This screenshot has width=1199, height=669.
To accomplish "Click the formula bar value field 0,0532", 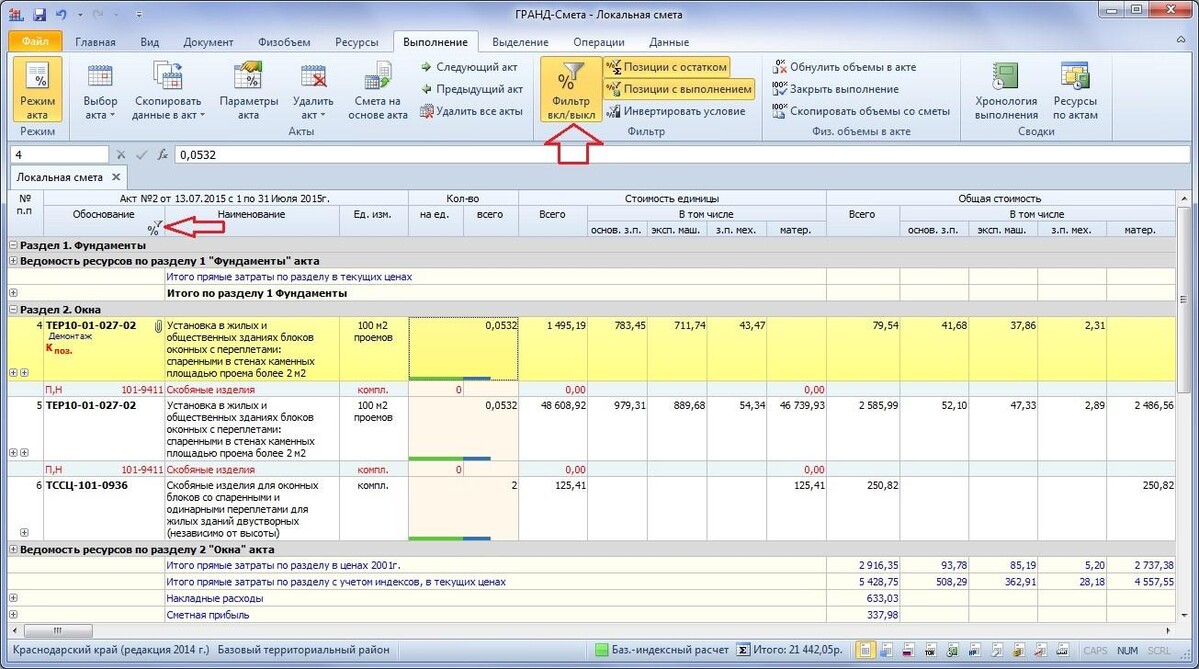I will (x=681, y=154).
